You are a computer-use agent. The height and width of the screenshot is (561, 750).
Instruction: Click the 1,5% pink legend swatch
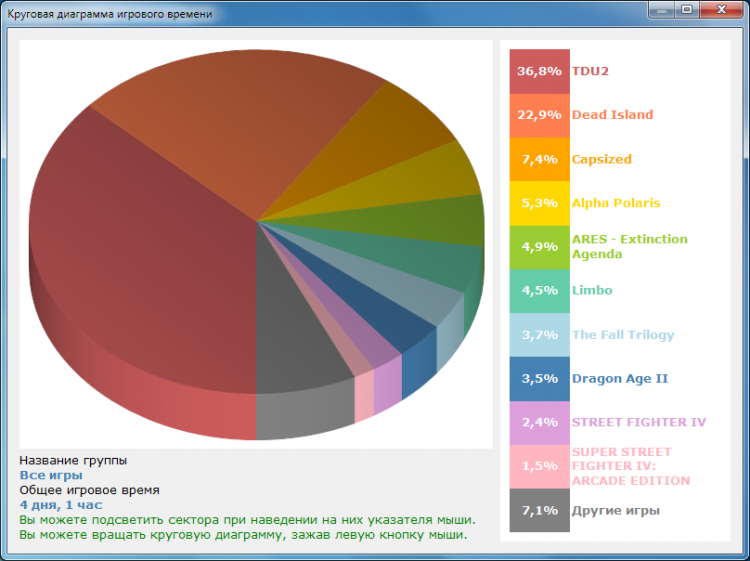point(540,467)
